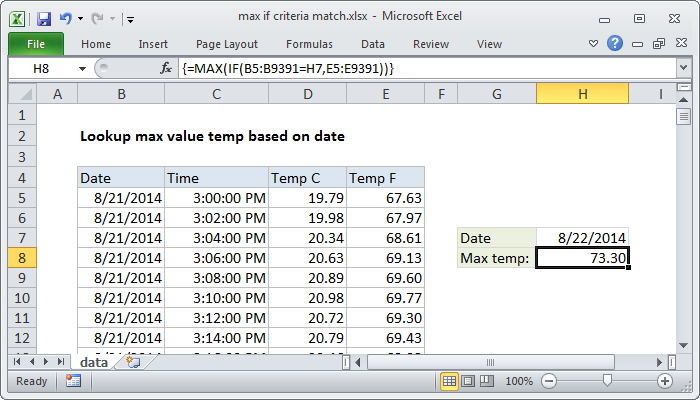Undo the last action
The height and width of the screenshot is (400, 700).
tap(66, 18)
